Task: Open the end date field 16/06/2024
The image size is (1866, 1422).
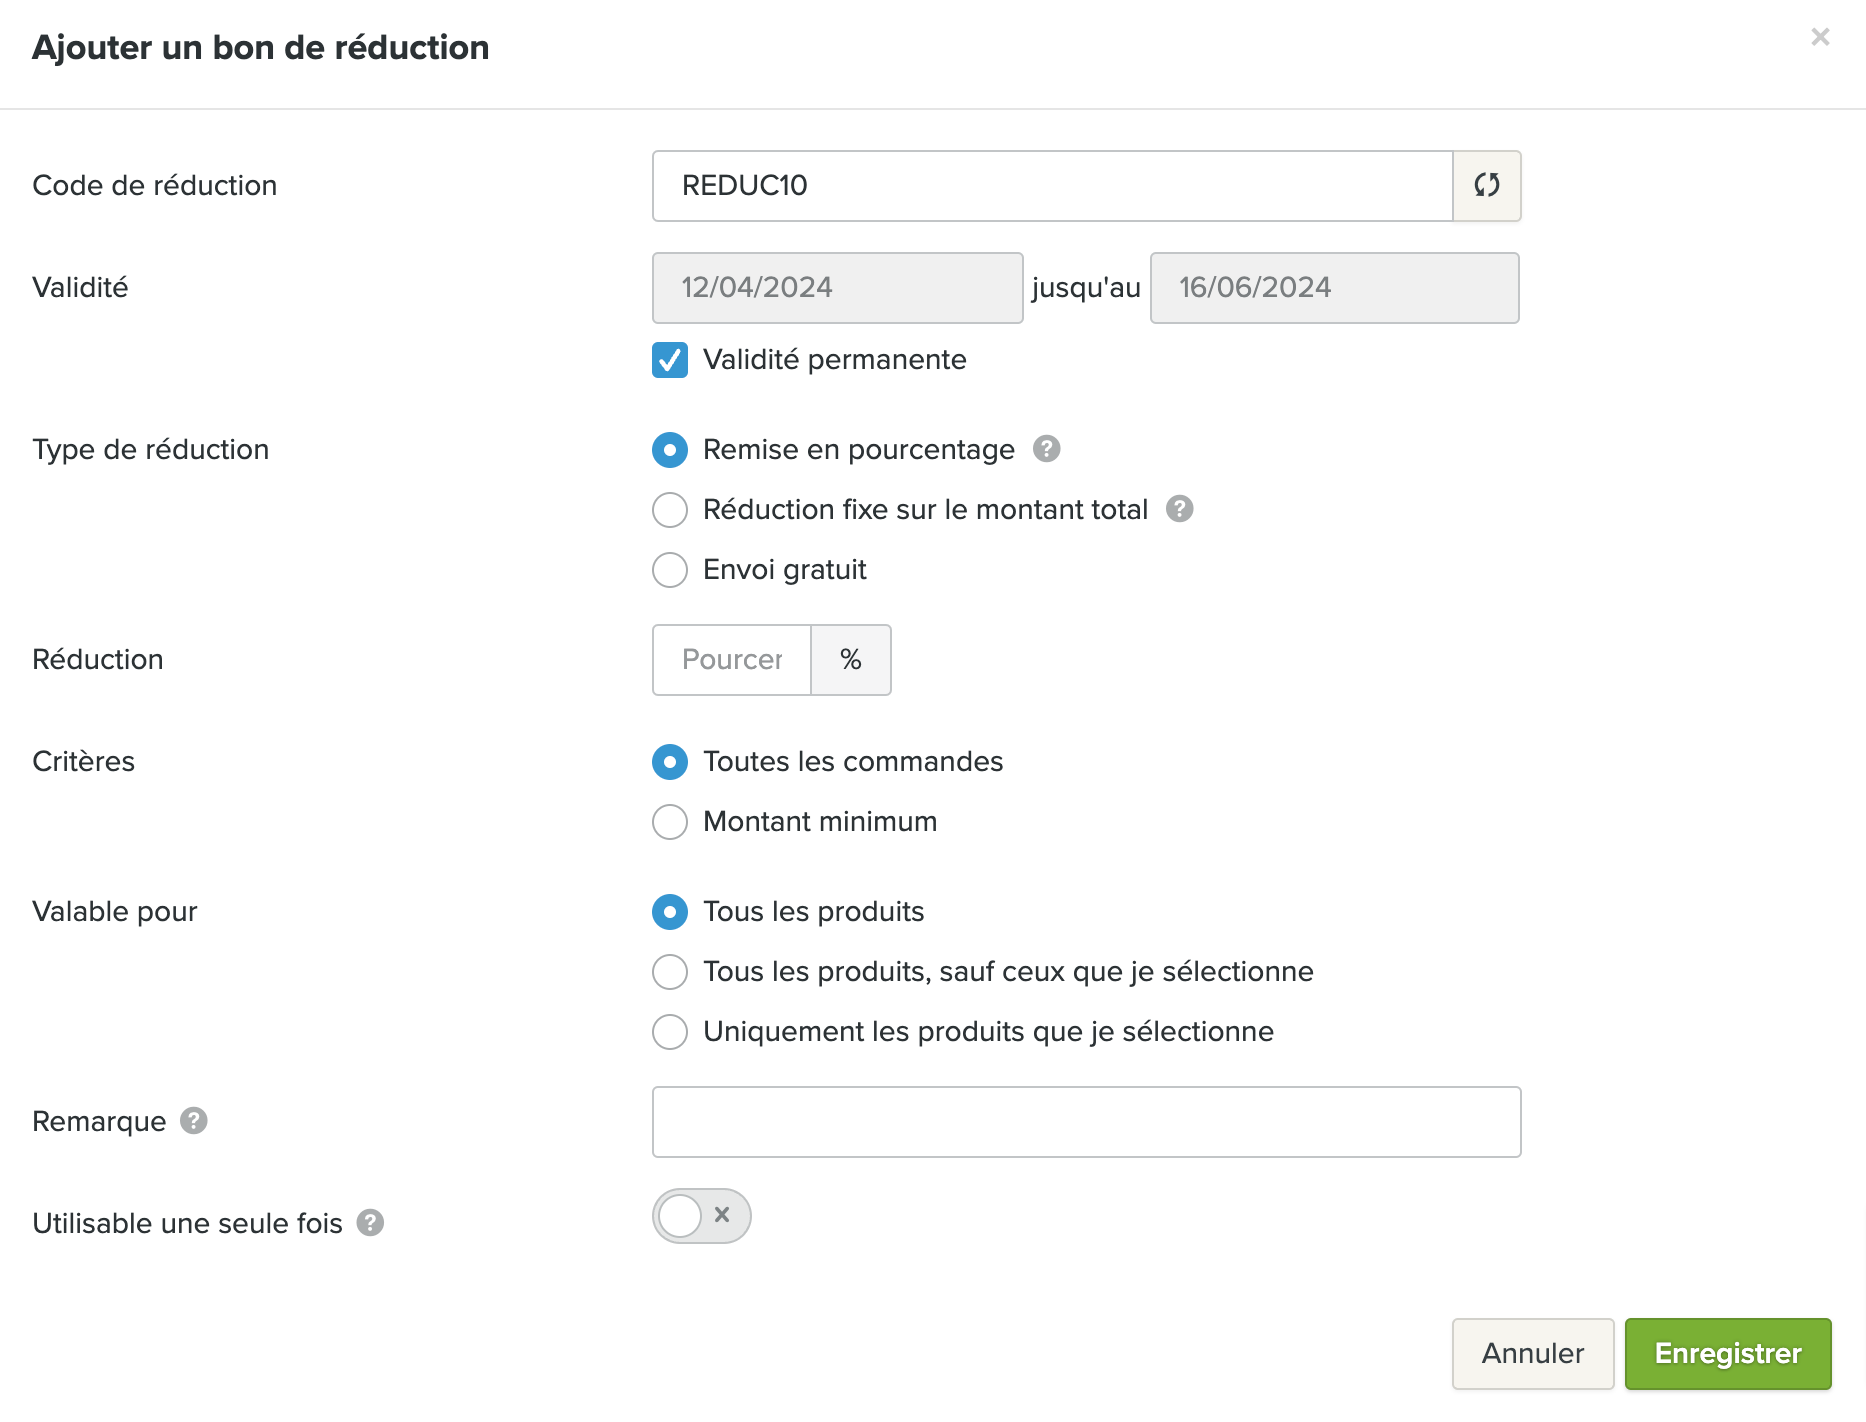Action: [1335, 288]
